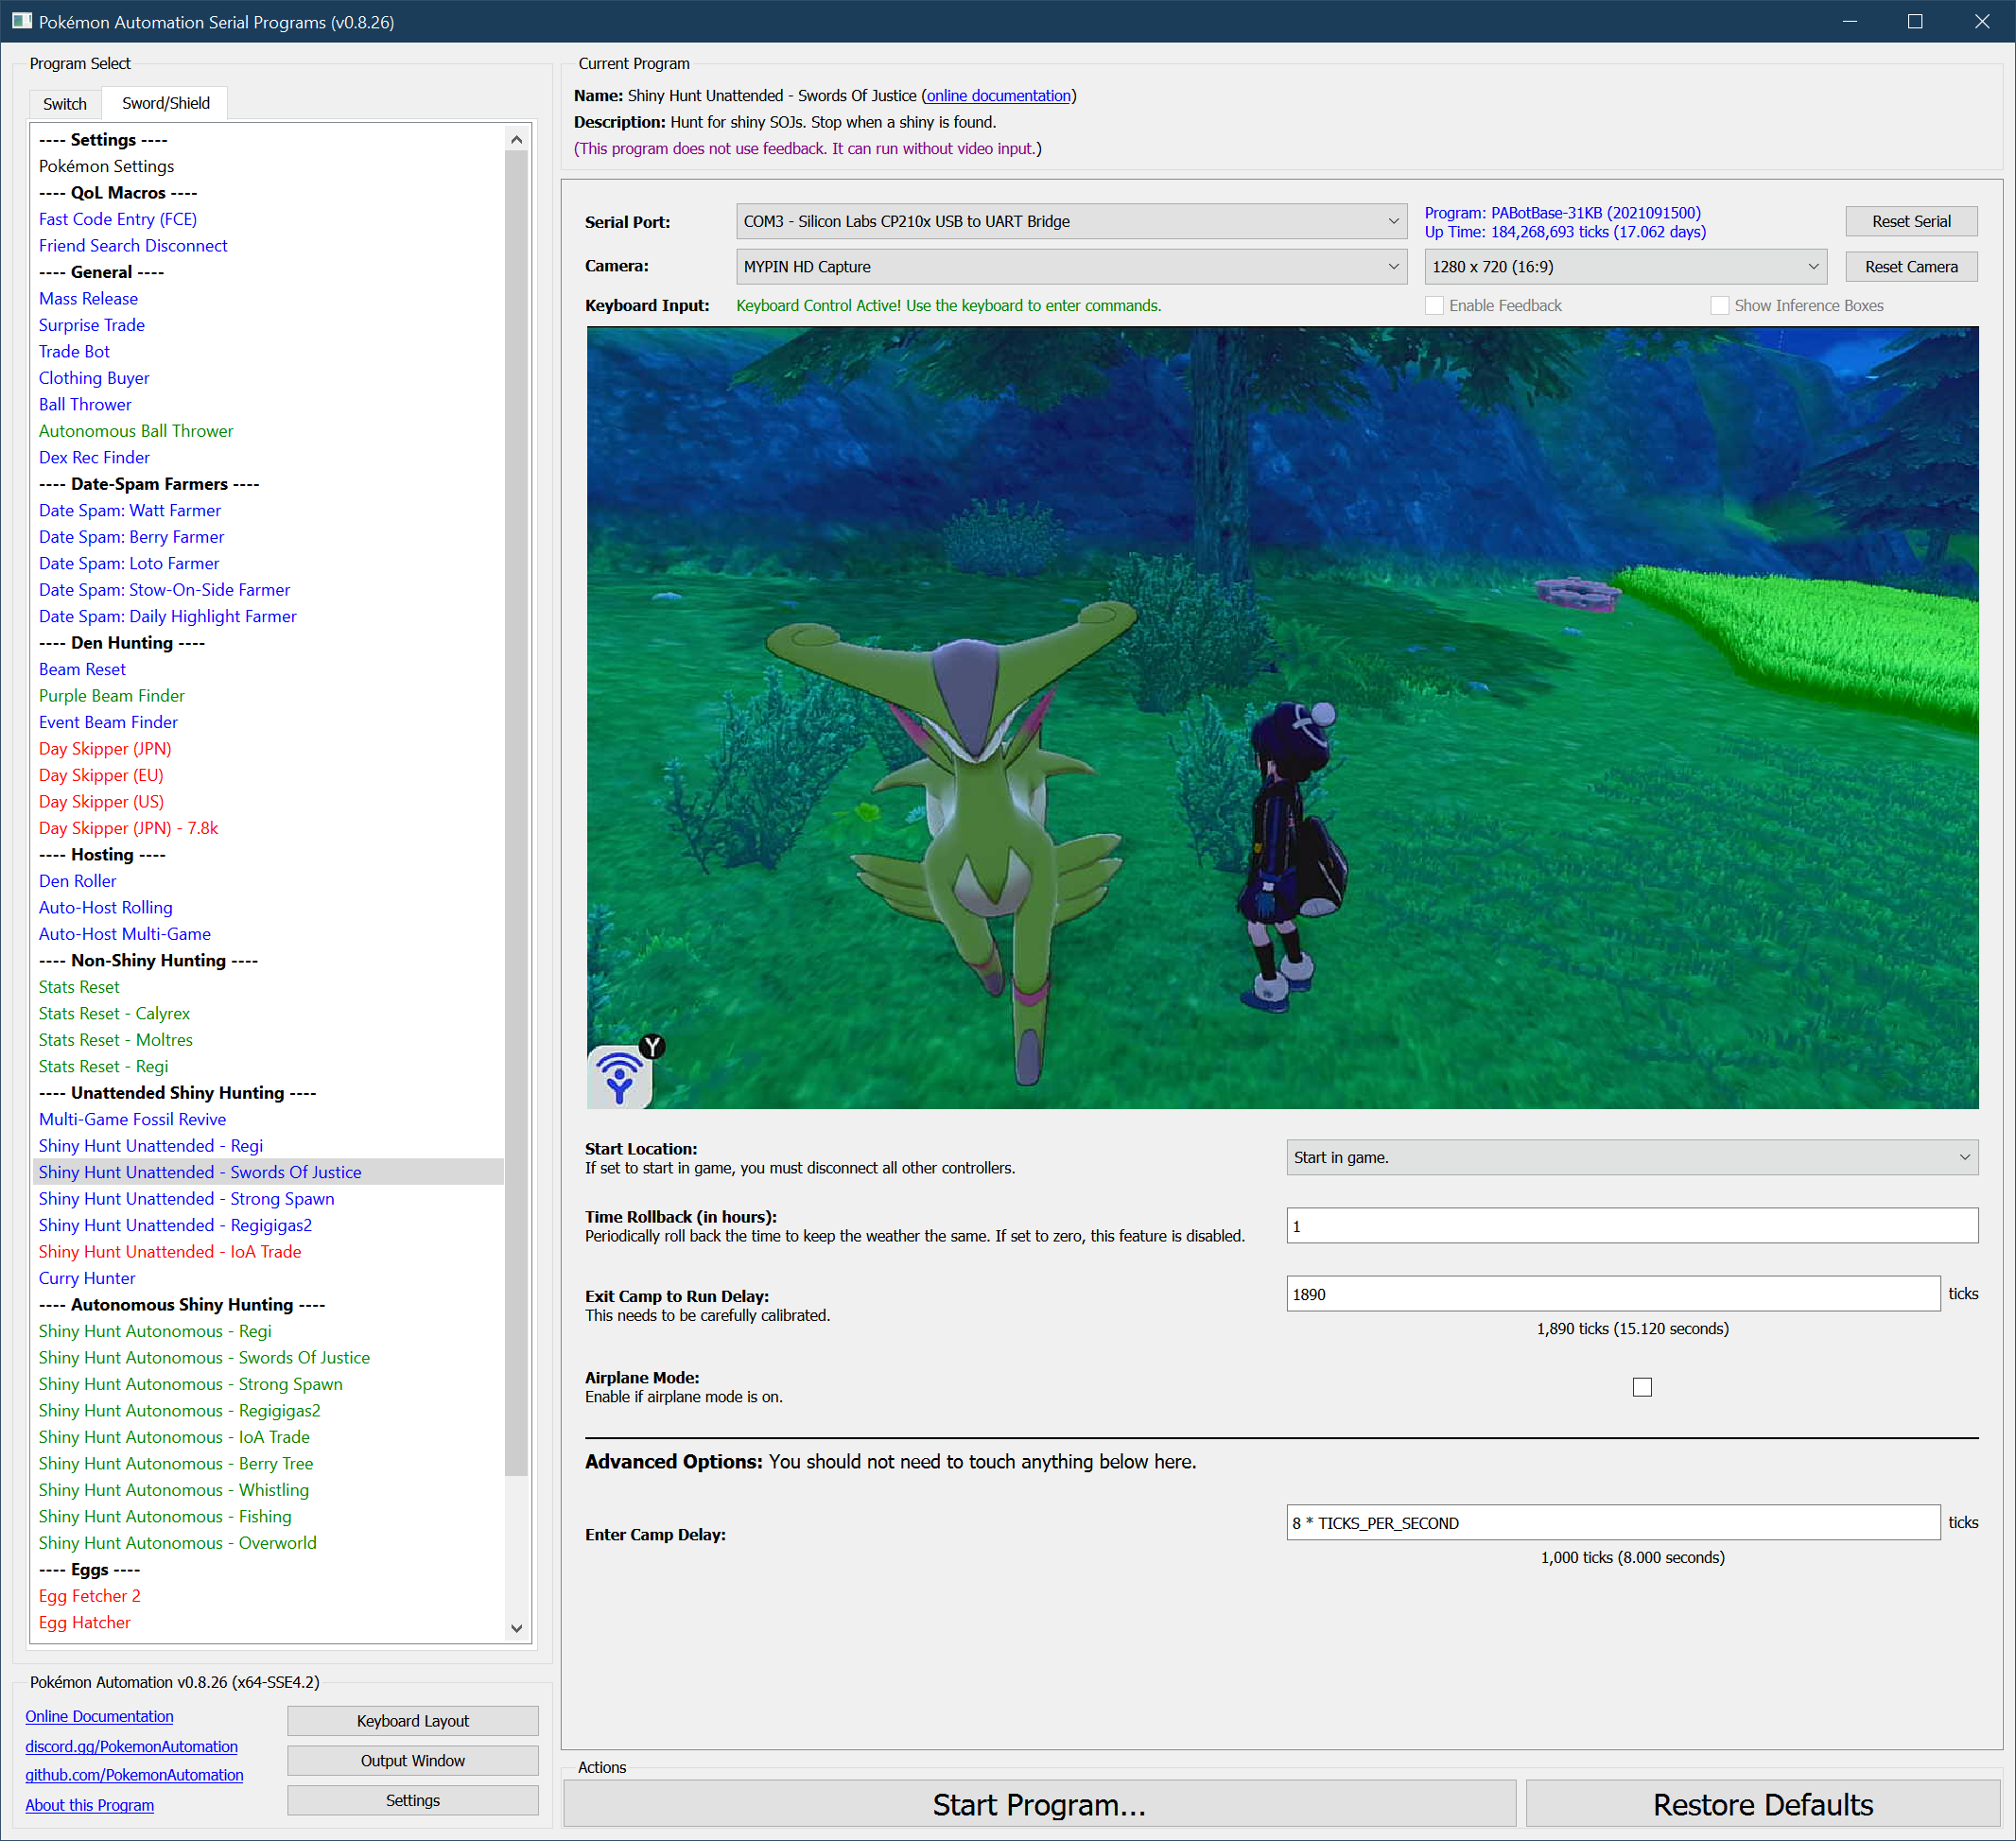This screenshot has width=2016, height=1841.
Task: Click the Exit Camp to Run Delay field
Action: tap(1612, 1294)
